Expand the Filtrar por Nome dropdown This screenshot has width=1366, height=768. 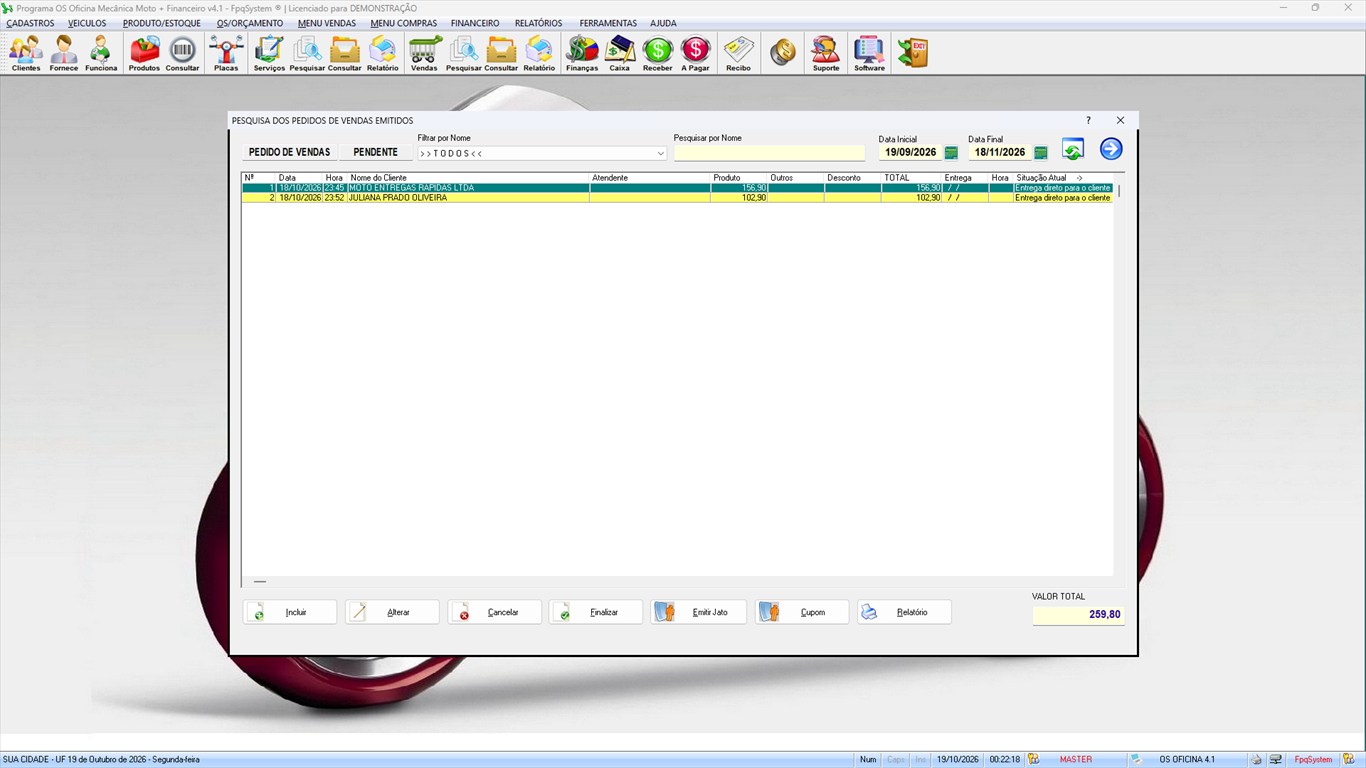point(660,153)
